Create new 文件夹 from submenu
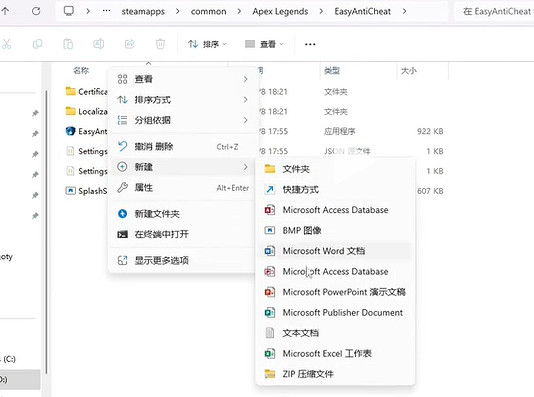This screenshot has width=534, height=397. [x=335, y=169]
